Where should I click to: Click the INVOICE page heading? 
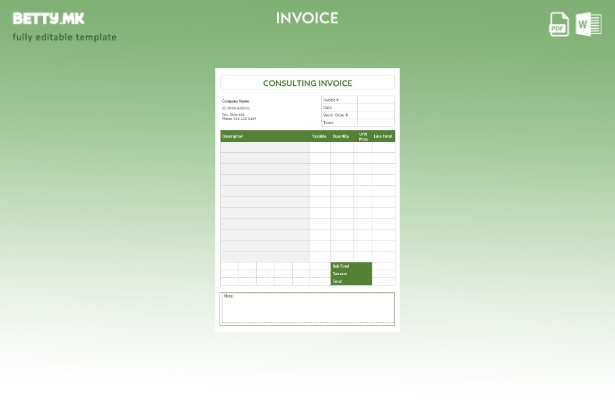pyautogui.click(x=307, y=18)
